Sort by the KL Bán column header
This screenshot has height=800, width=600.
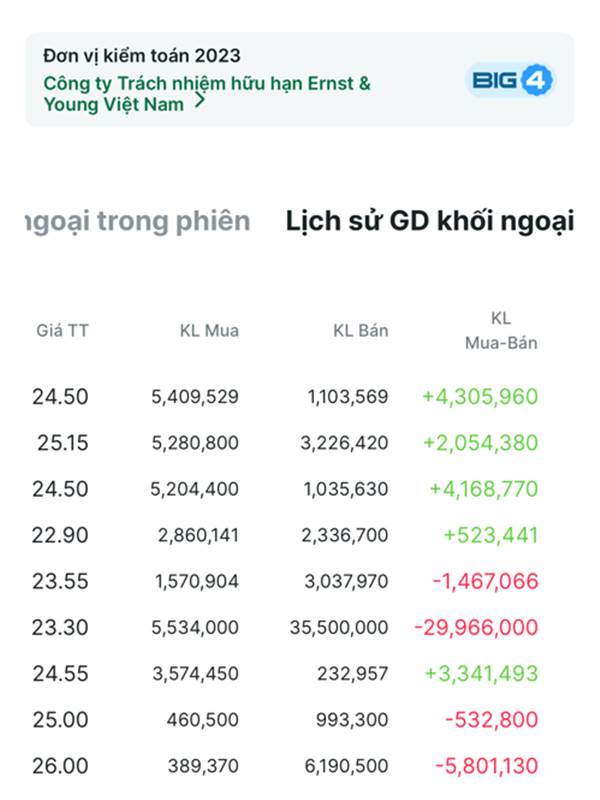[x=360, y=330]
